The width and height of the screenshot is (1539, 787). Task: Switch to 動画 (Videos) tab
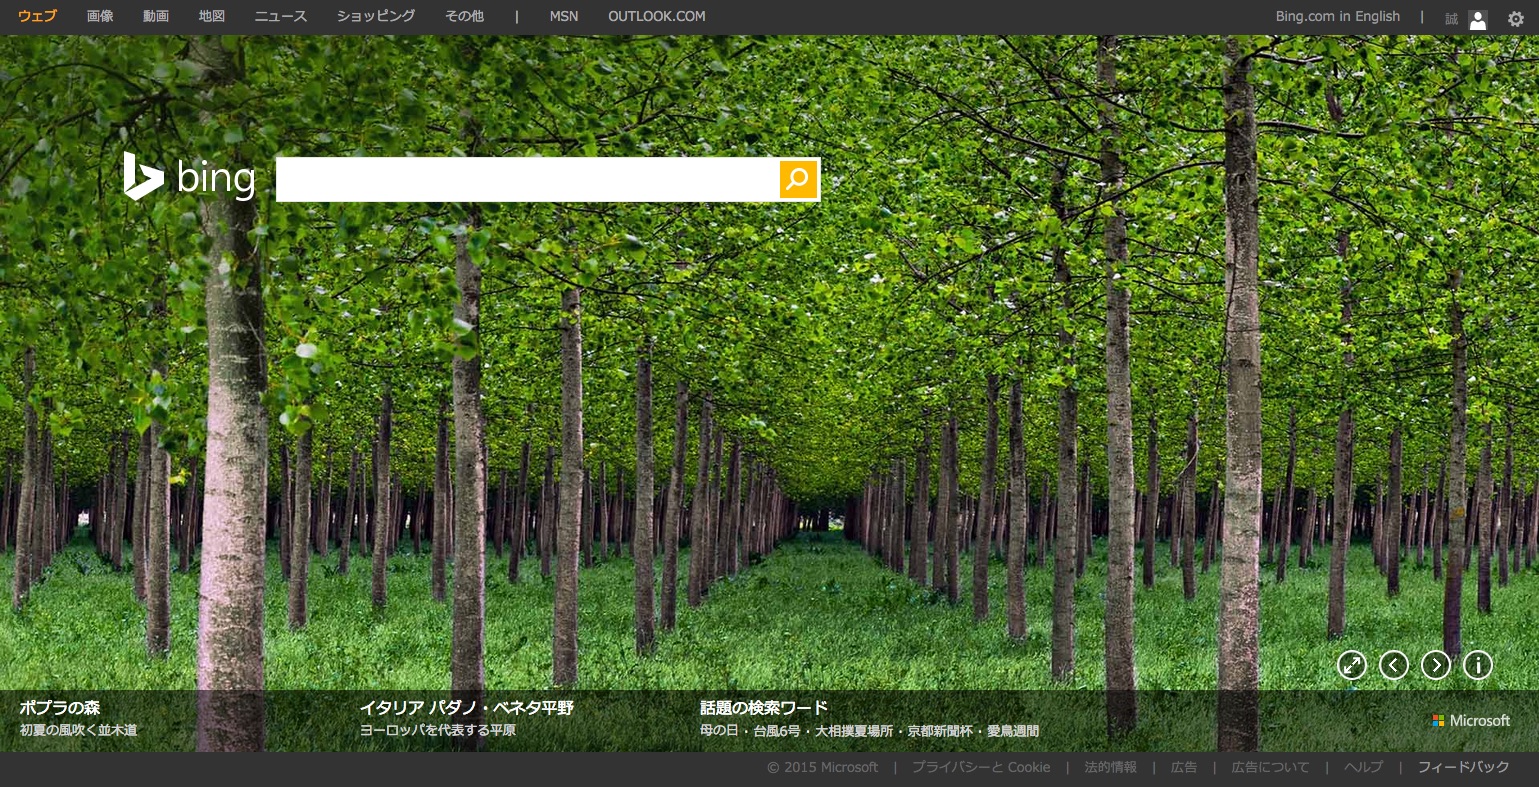(x=156, y=16)
